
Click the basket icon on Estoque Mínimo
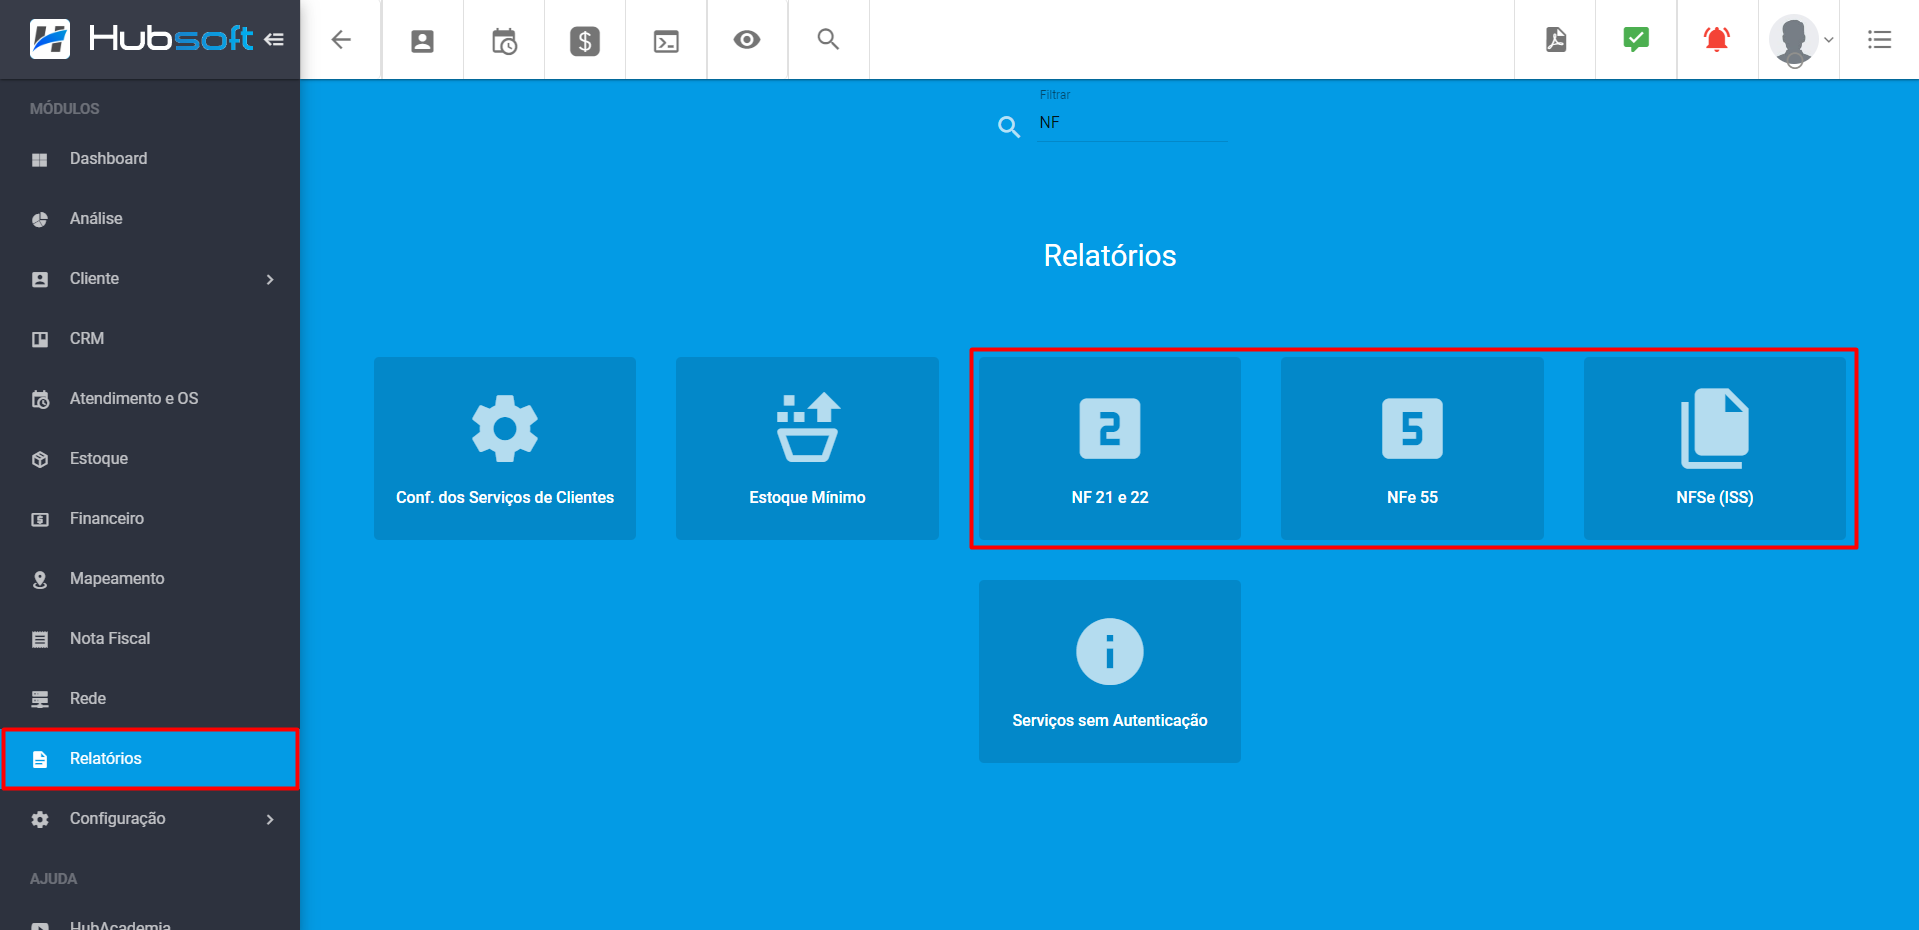[x=808, y=428]
